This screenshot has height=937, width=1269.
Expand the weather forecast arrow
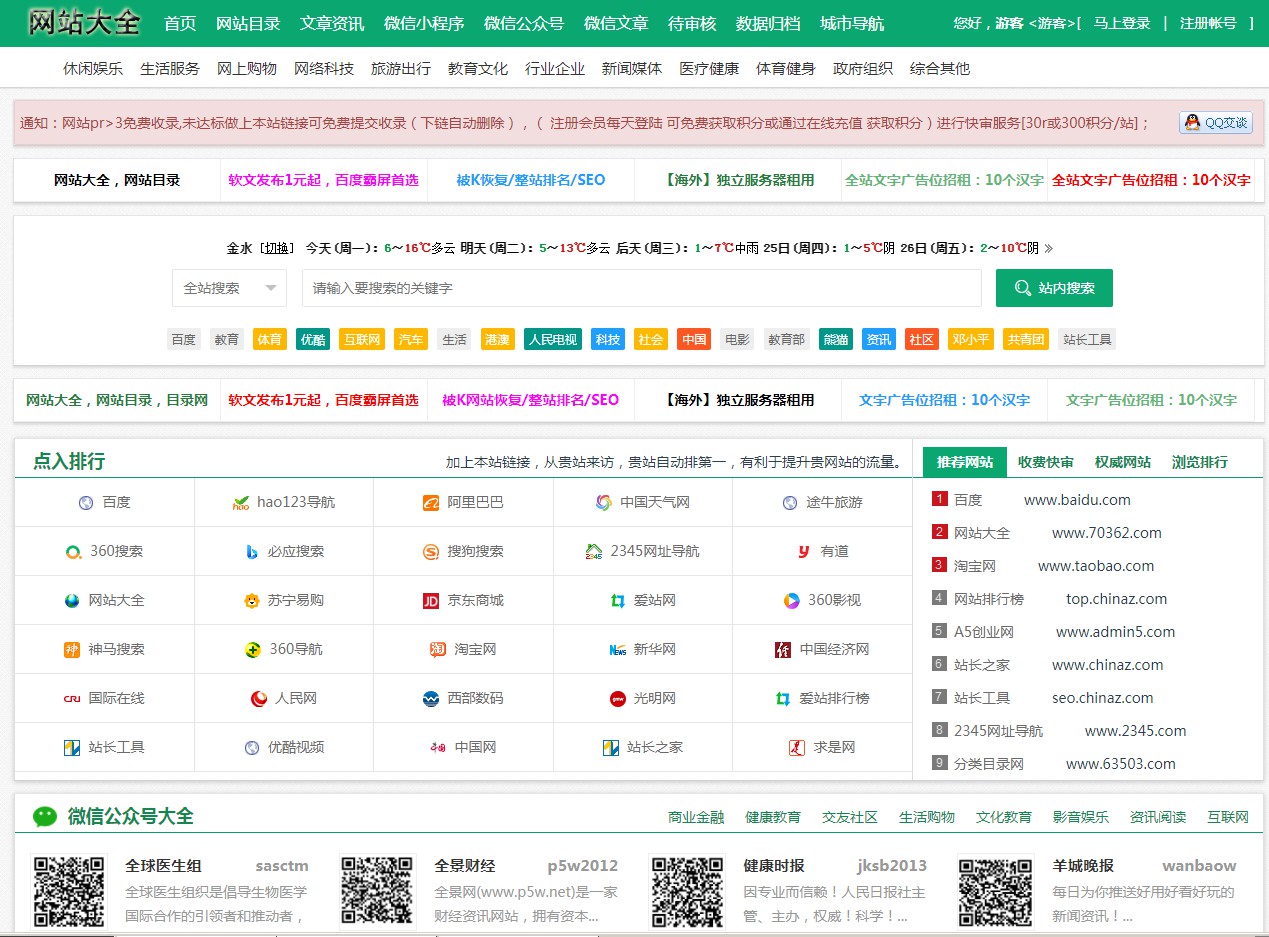[x=1048, y=248]
